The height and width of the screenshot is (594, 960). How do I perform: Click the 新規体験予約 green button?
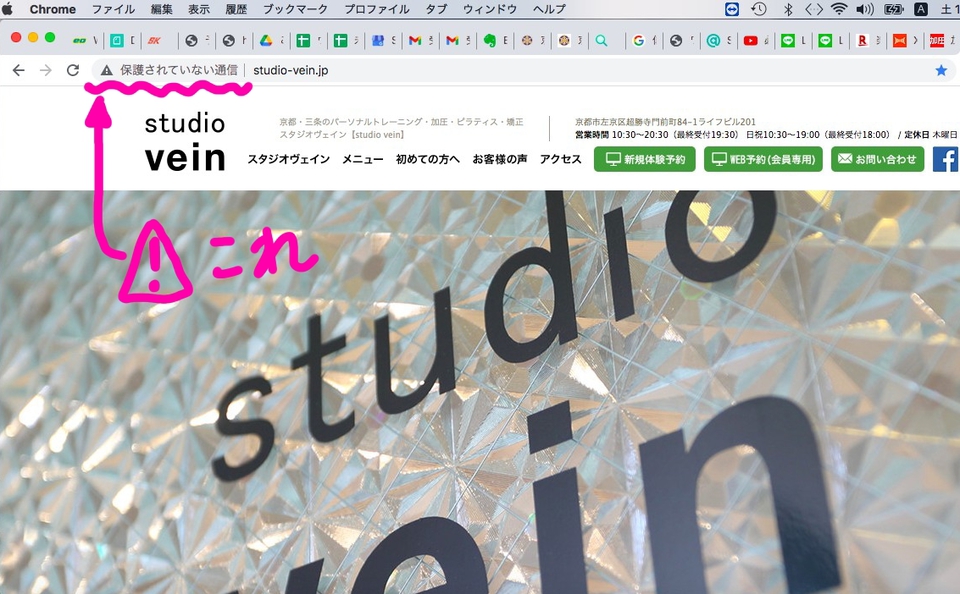[x=645, y=159]
